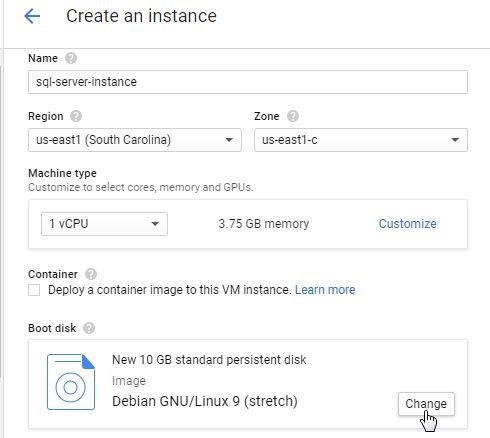
Task: Click the boot disk image icon
Action: 71,382
